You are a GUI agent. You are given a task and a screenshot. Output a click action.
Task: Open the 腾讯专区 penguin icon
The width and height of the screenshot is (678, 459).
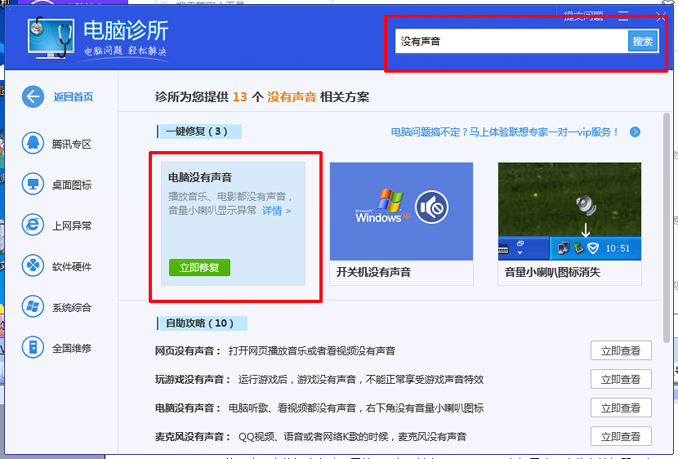[35, 143]
